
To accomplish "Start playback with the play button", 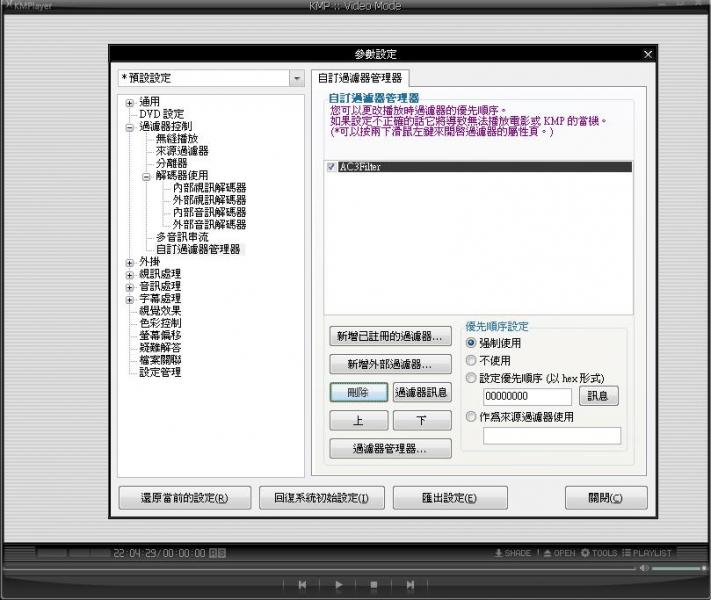I will point(338,585).
